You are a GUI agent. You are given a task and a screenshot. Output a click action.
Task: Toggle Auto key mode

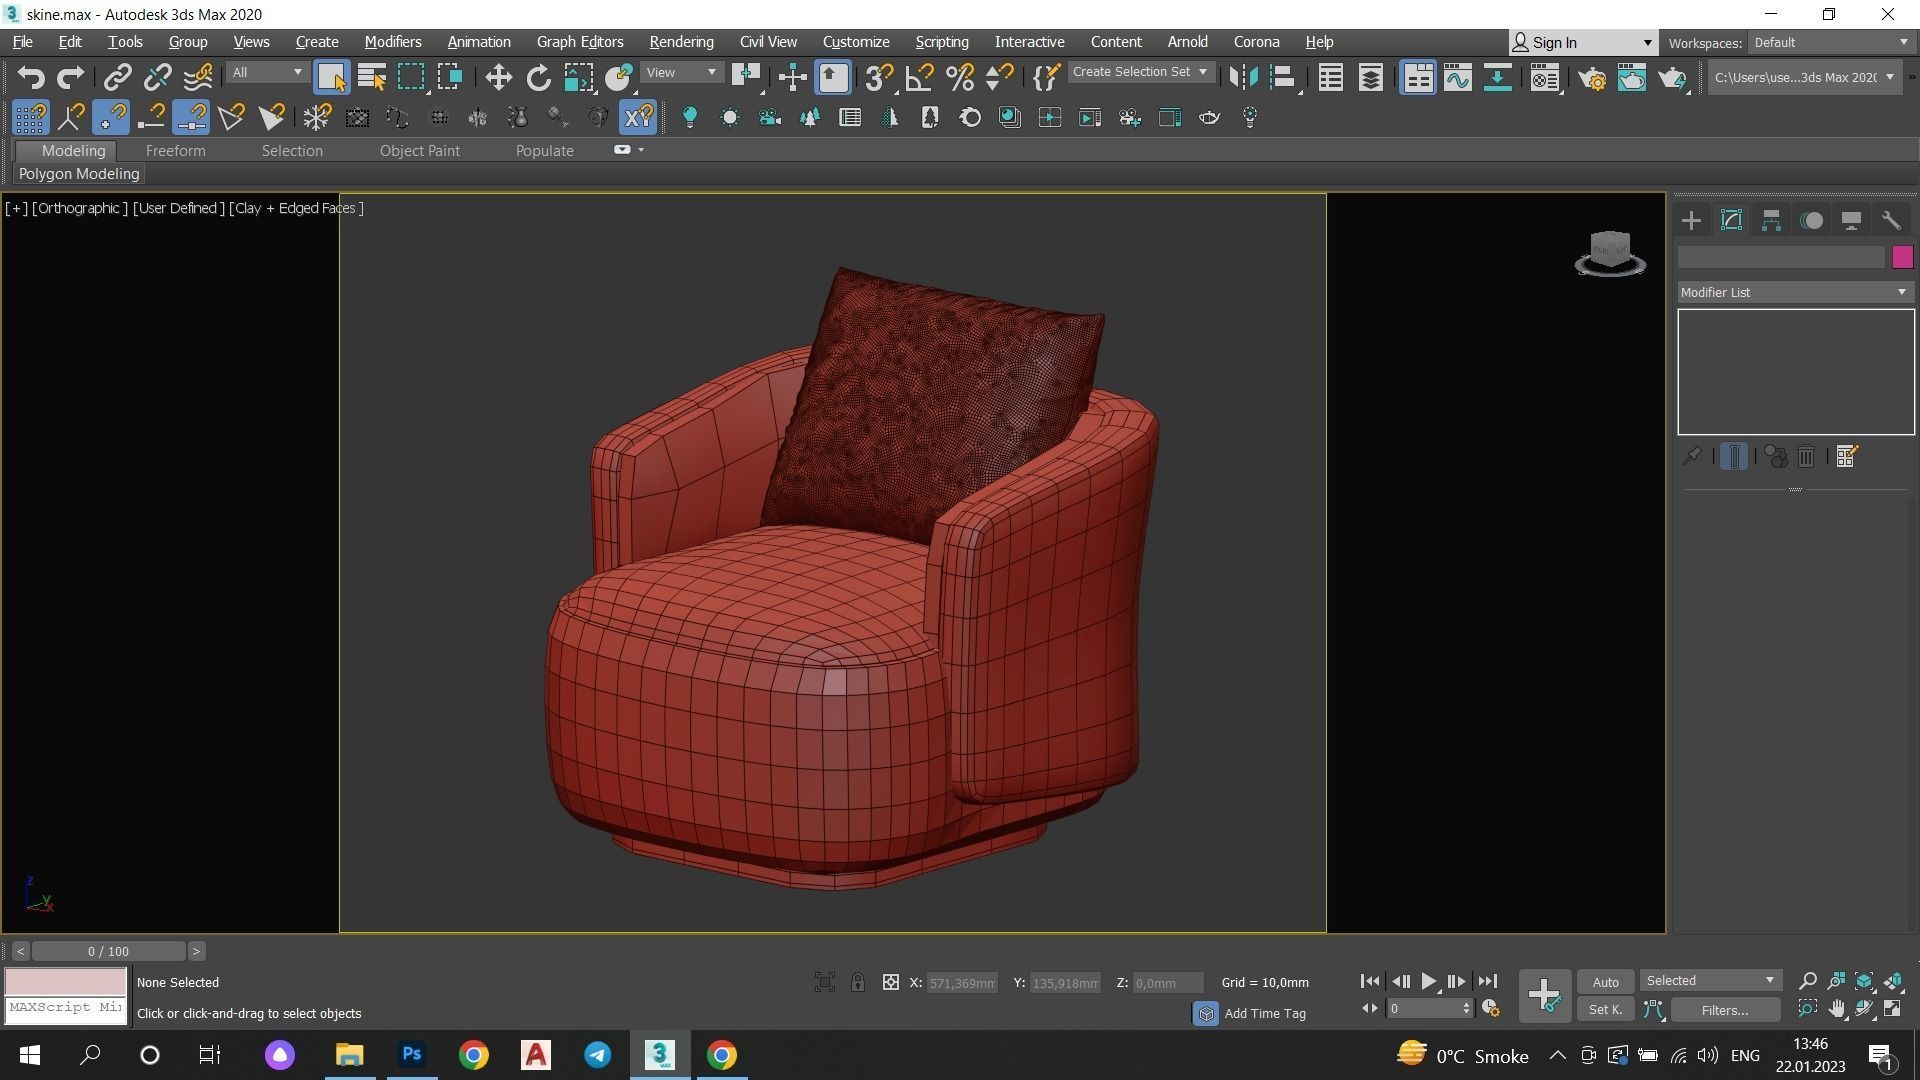[x=1605, y=982]
